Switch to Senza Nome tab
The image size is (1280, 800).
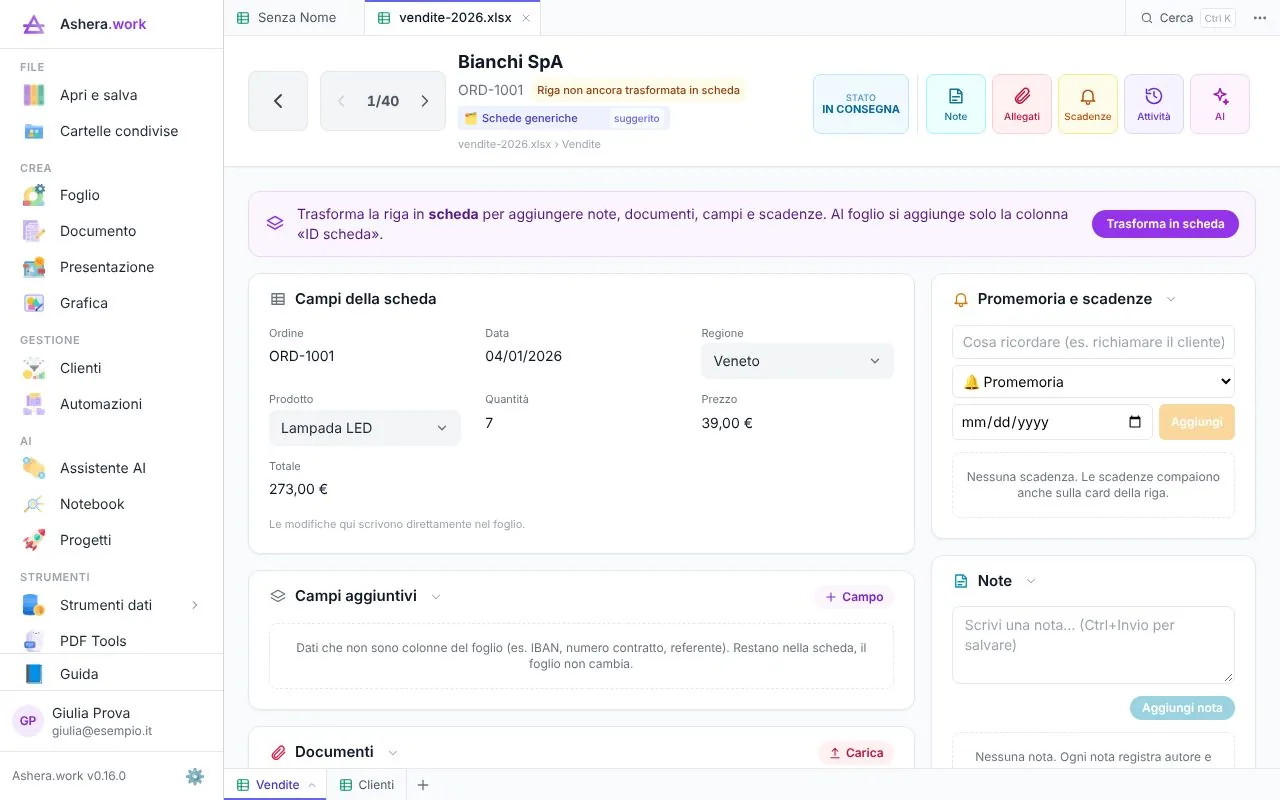(x=294, y=18)
